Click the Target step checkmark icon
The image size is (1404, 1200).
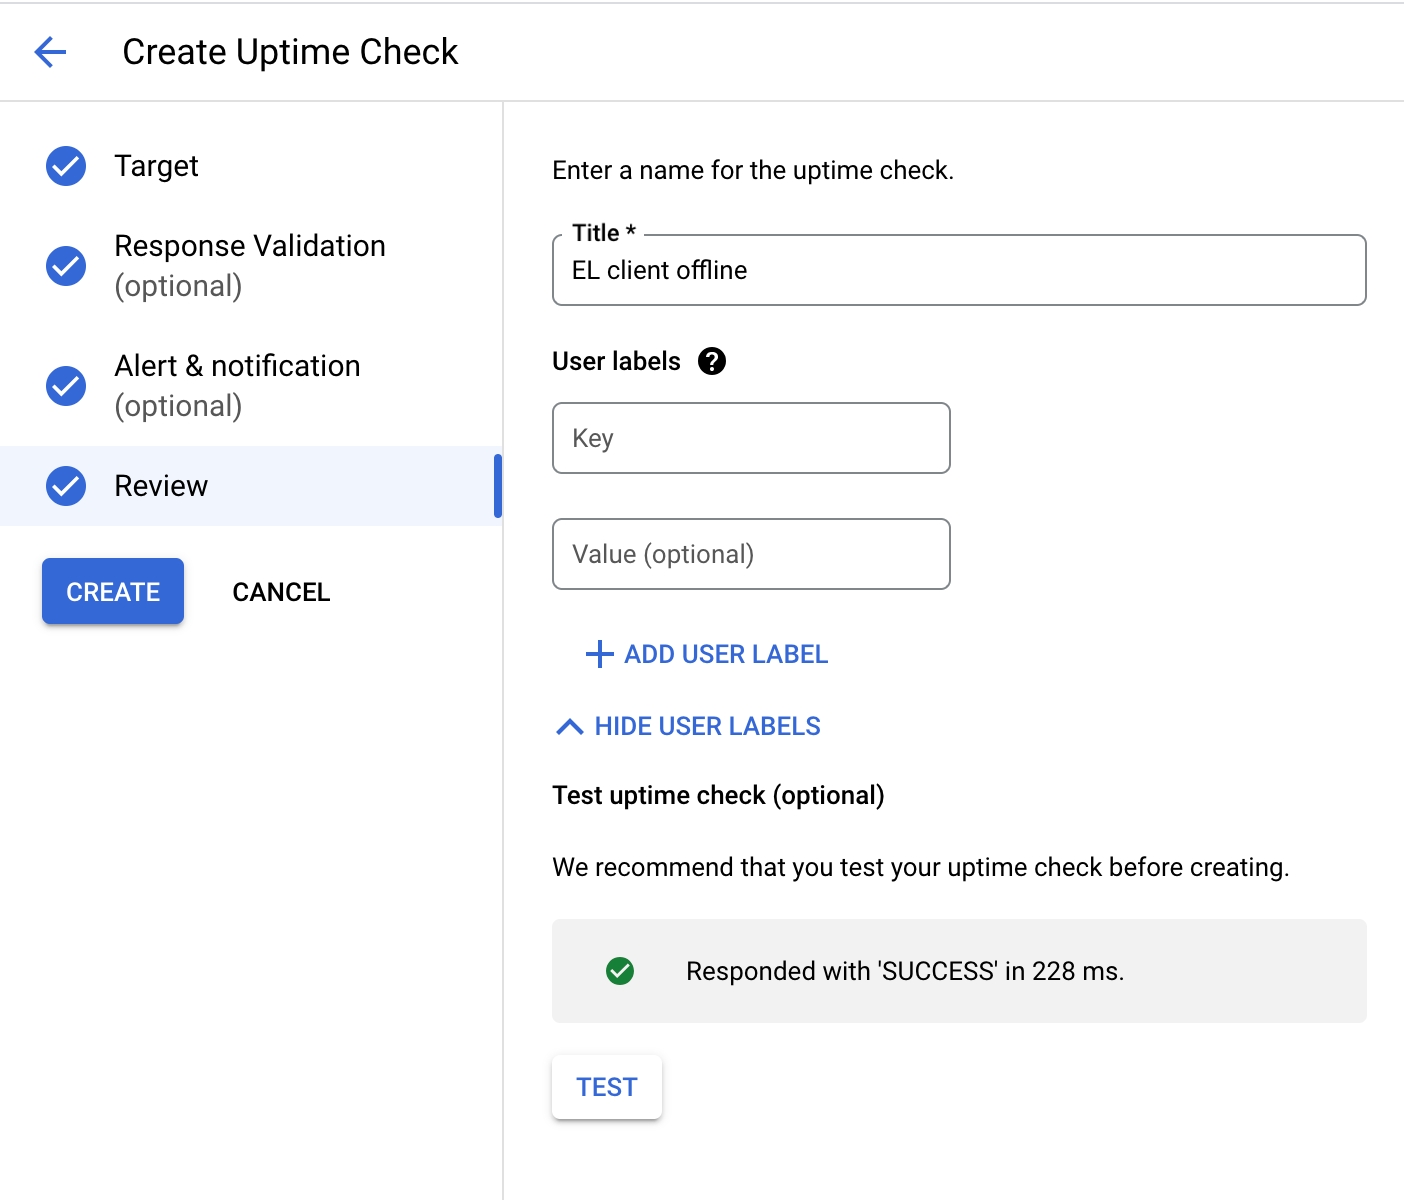[66, 166]
